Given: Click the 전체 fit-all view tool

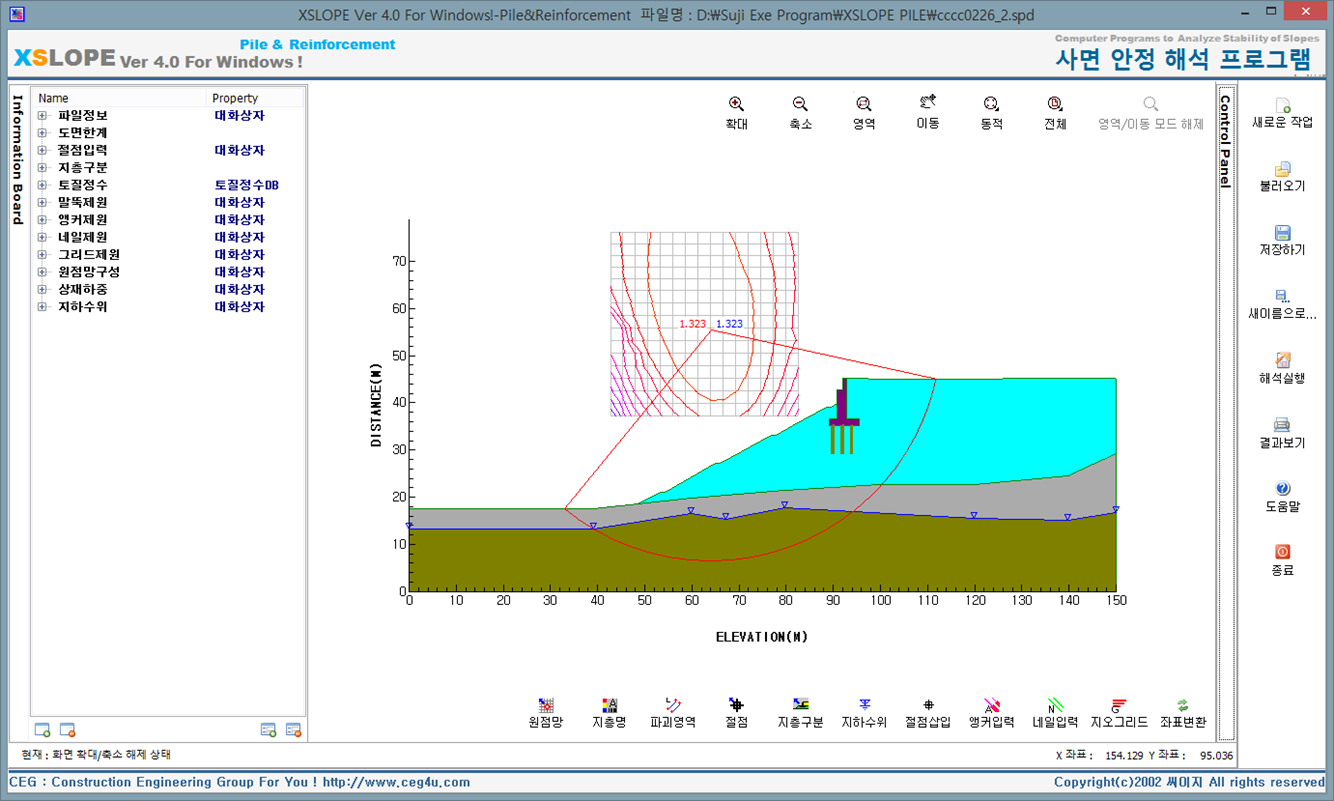Looking at the screenshot, I should (x=1055, y=112).
